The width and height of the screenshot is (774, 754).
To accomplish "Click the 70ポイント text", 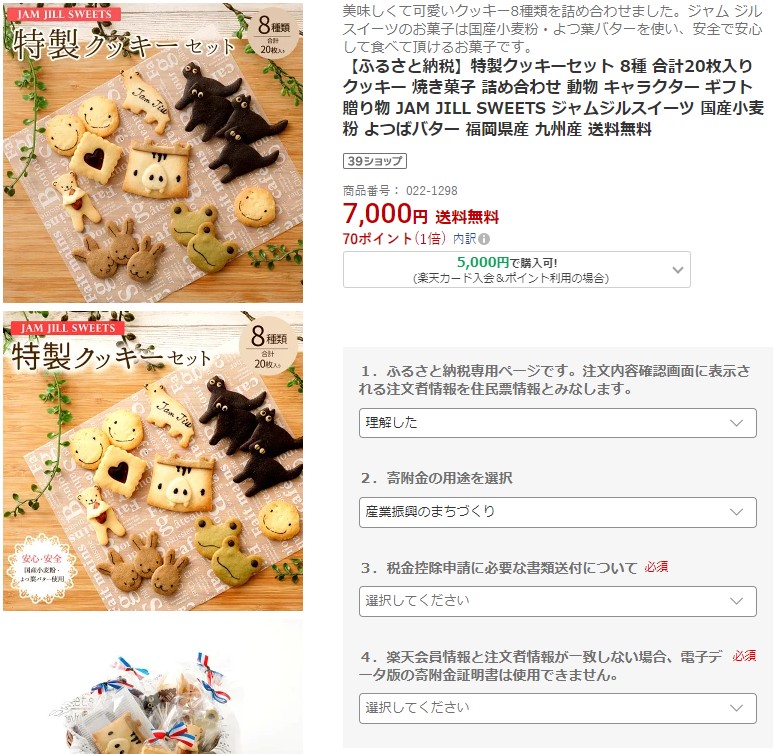I will [377, 239].
